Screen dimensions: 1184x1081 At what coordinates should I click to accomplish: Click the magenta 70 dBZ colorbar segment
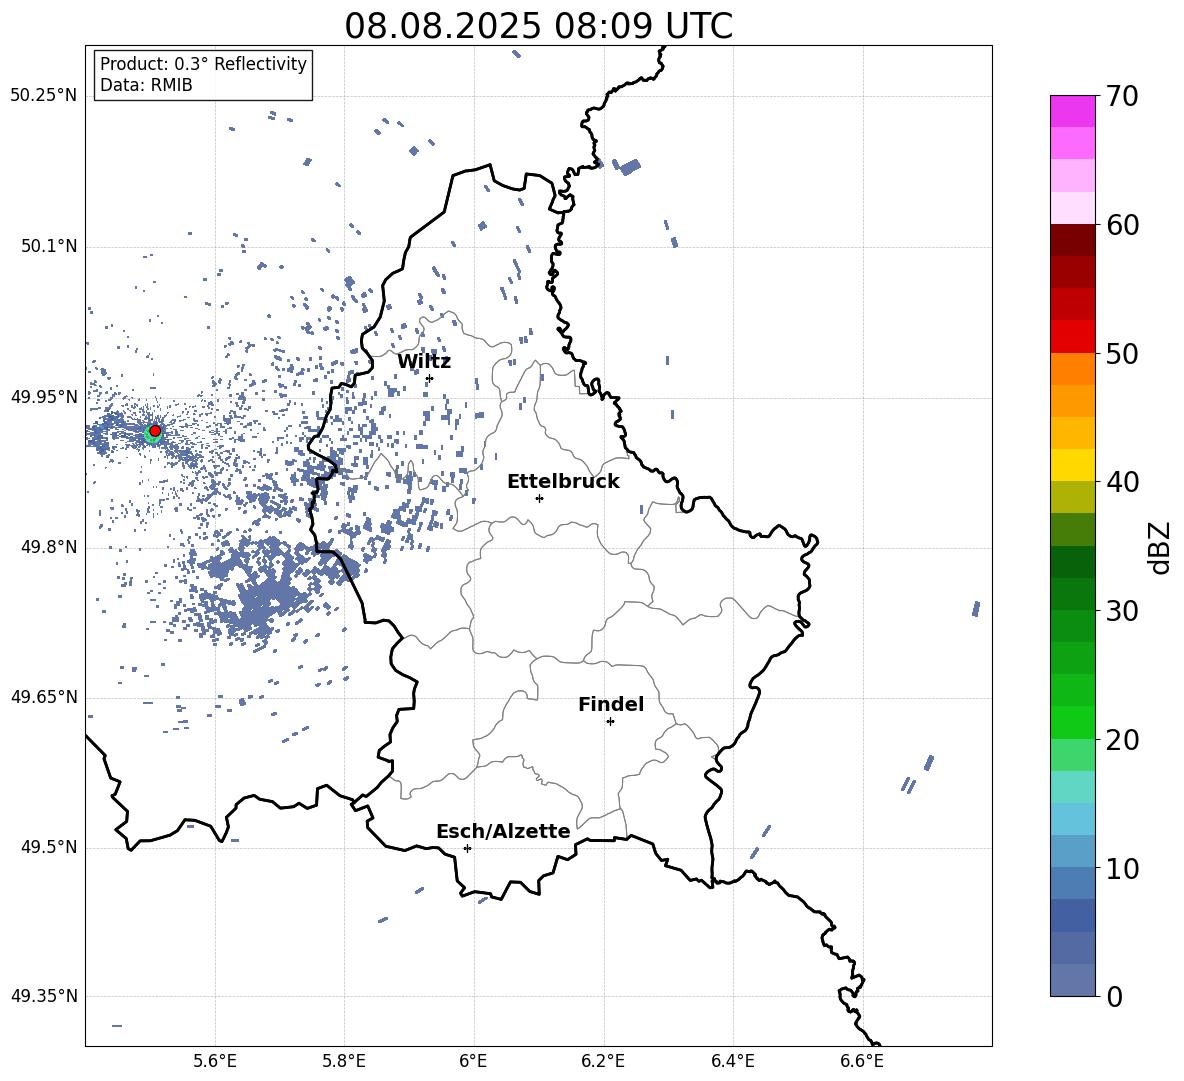(x=1072, y=111)
